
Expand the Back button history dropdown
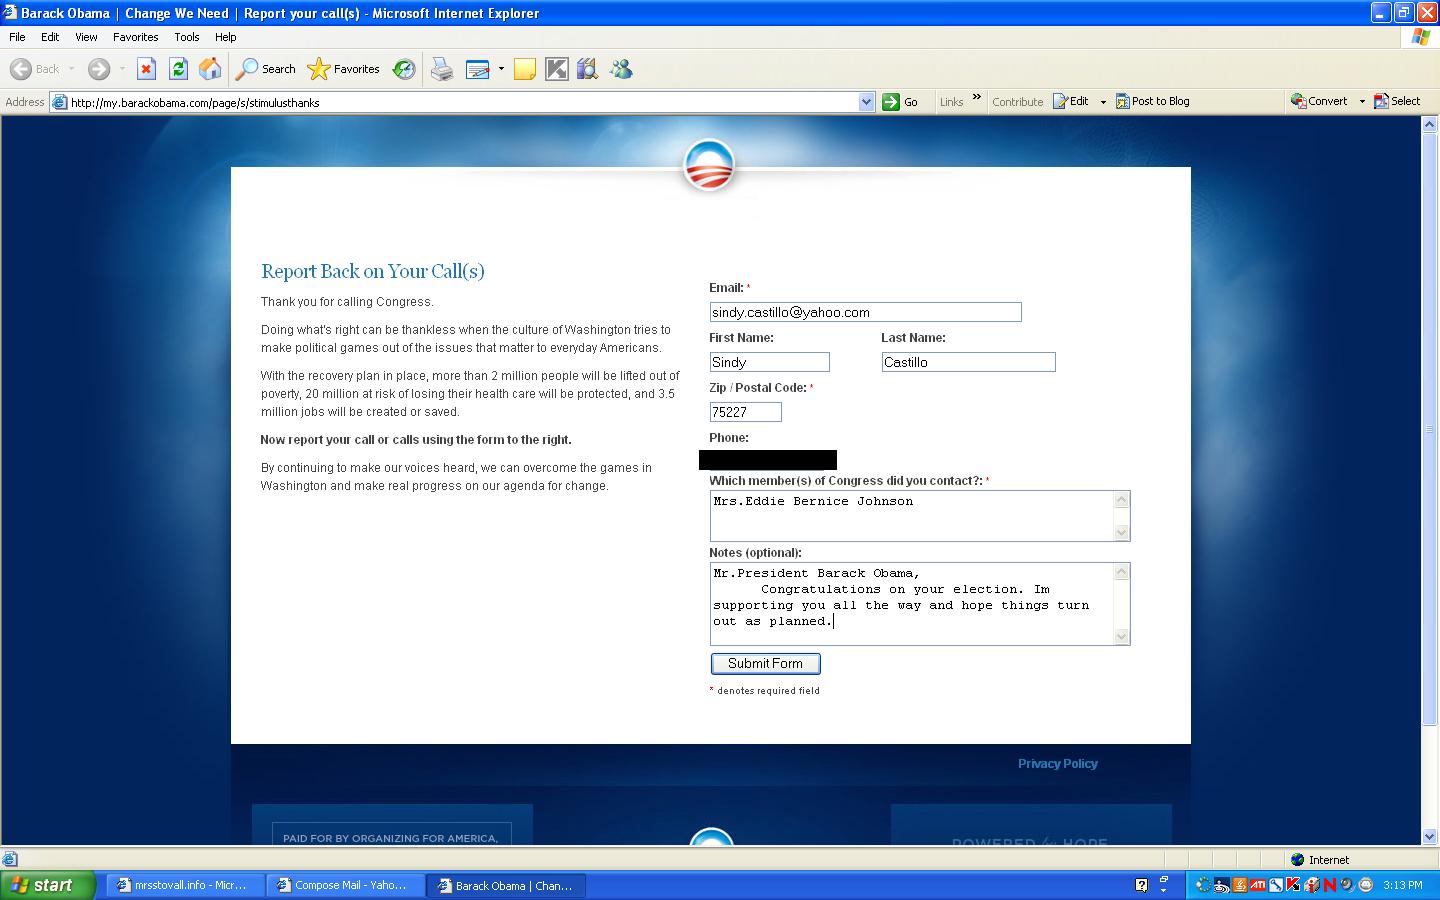pos(71,69)
